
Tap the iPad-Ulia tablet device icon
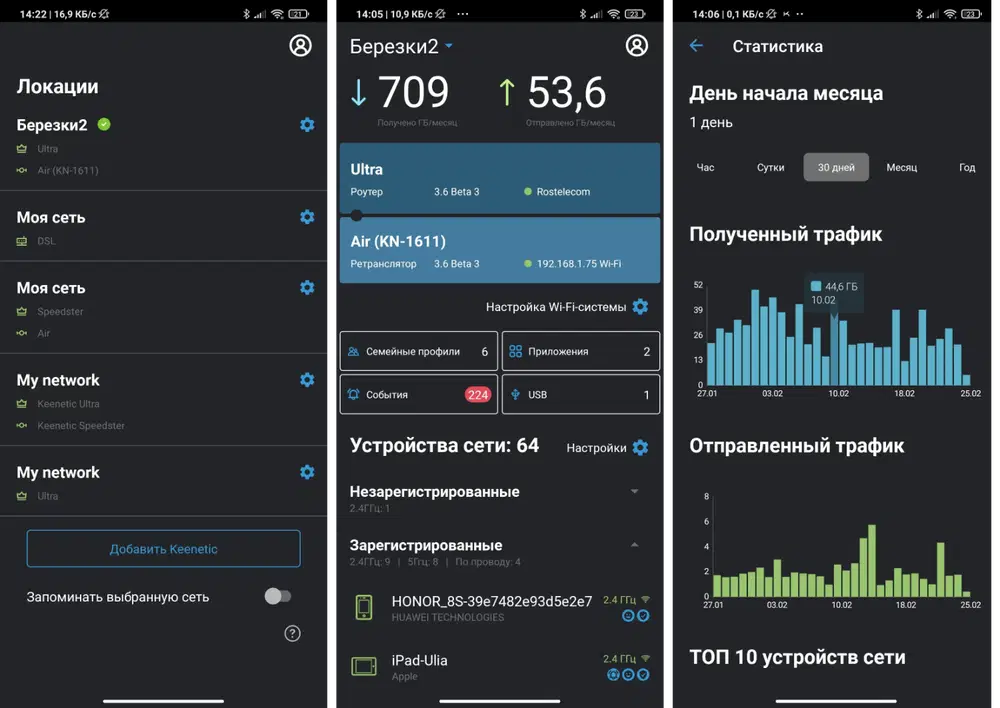point(364,667)
